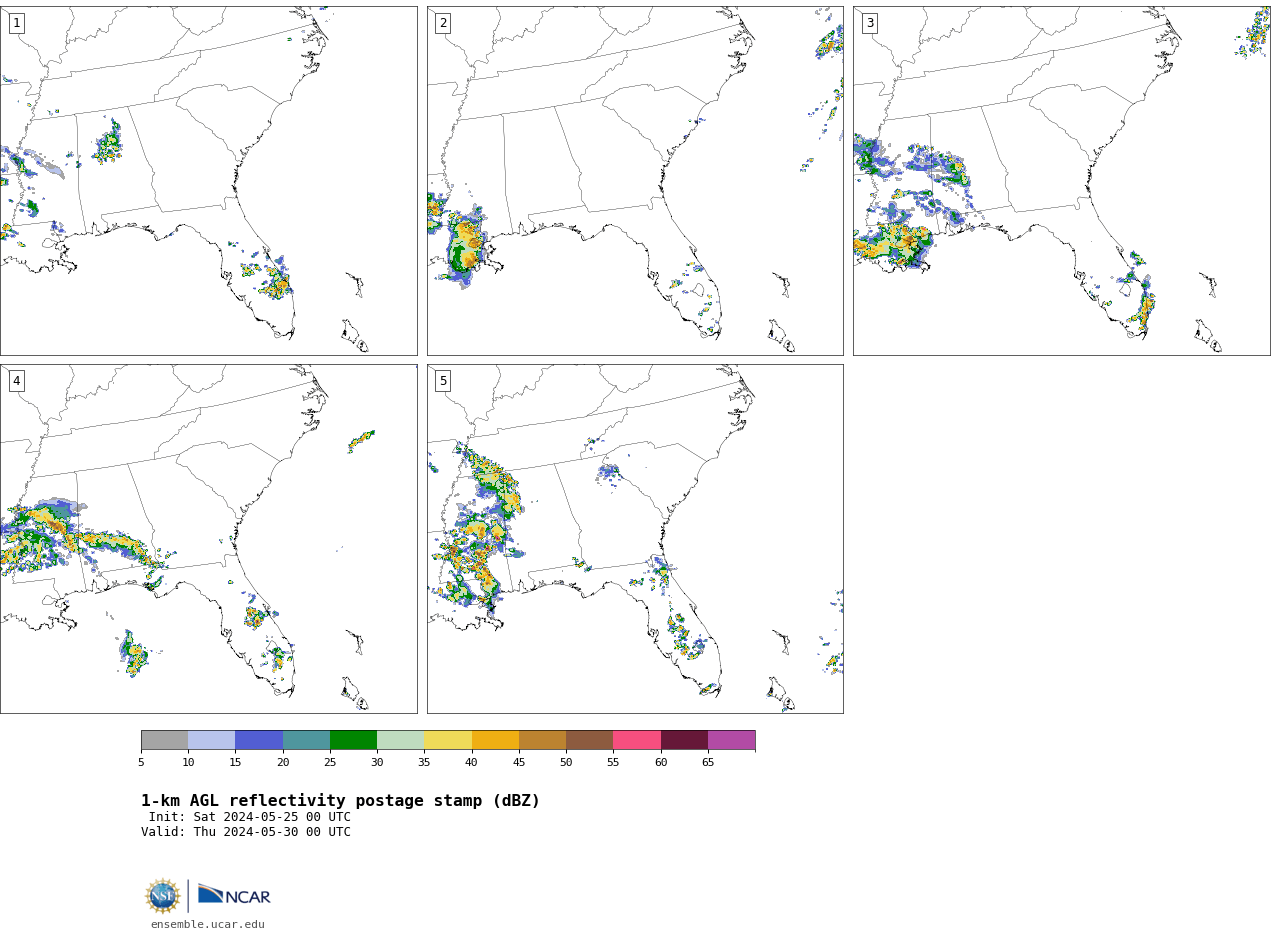The image size is (1280, 936).
Task: Click the pale green 30-35 dBZ swatch
Action: tap(400, 740)
